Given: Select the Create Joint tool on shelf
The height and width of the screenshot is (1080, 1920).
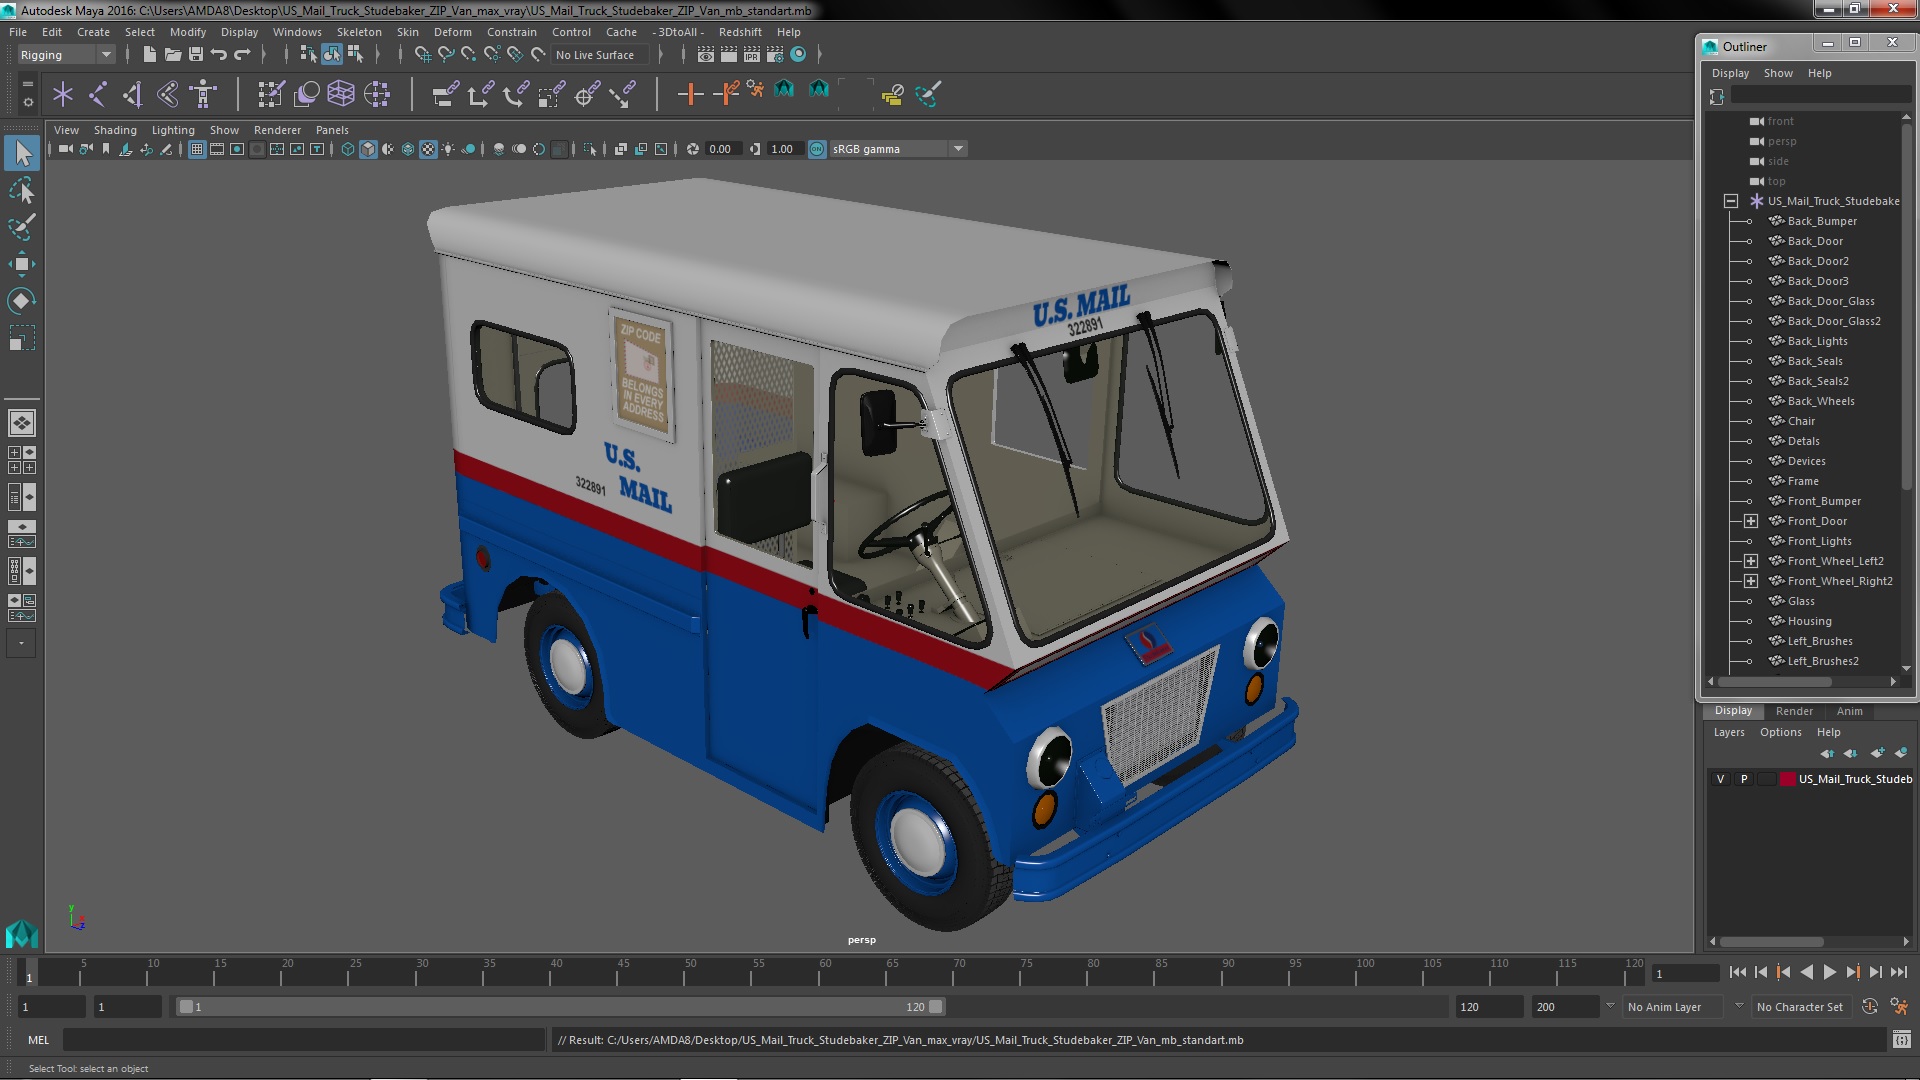Looking at the screenshot, I should tap(98, 94).
